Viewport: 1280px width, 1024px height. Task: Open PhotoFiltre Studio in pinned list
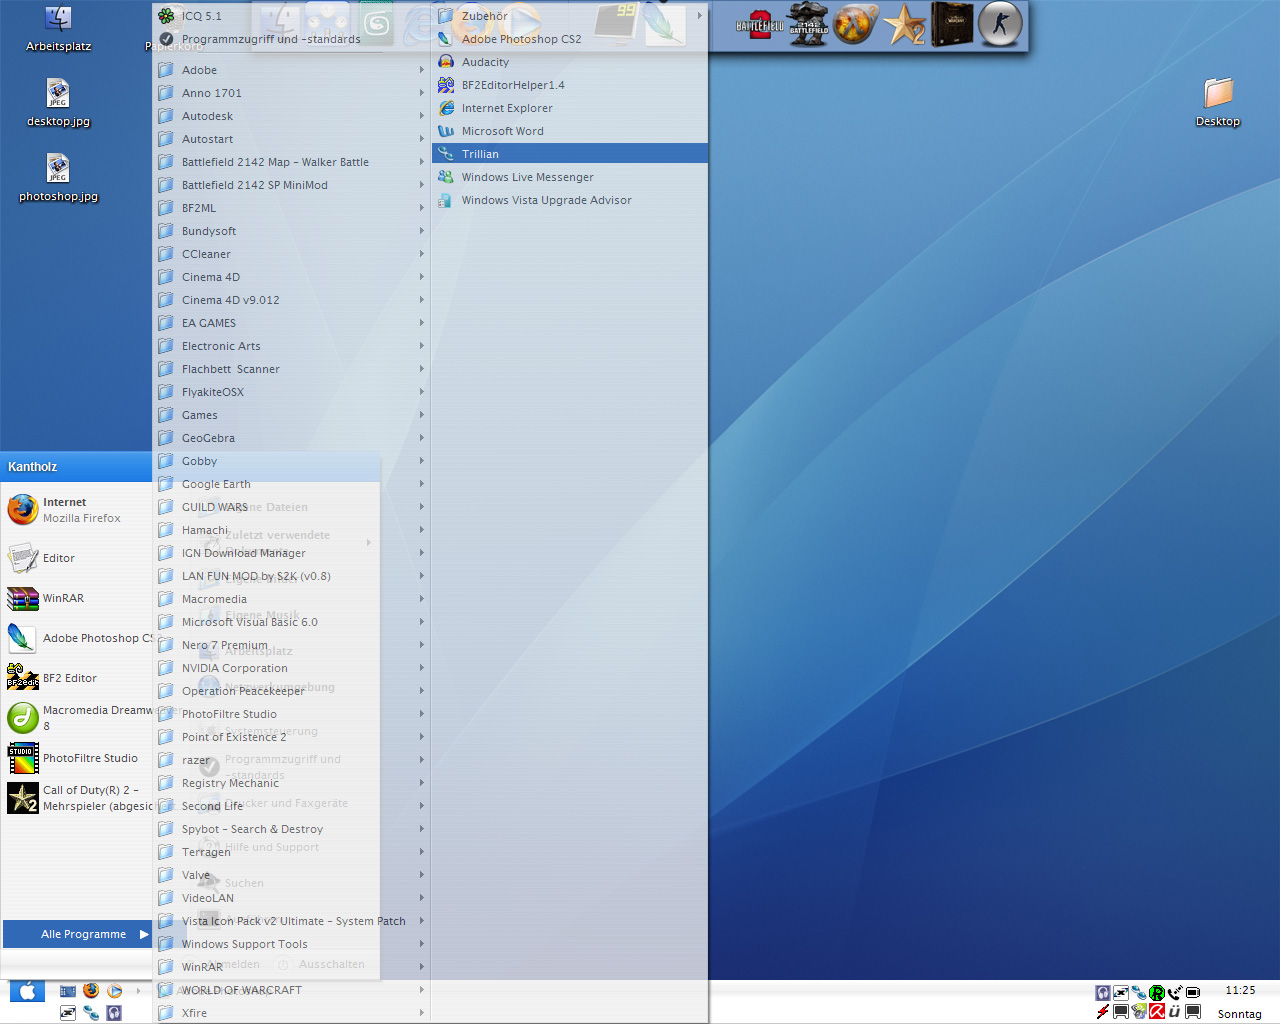point(78,758)
